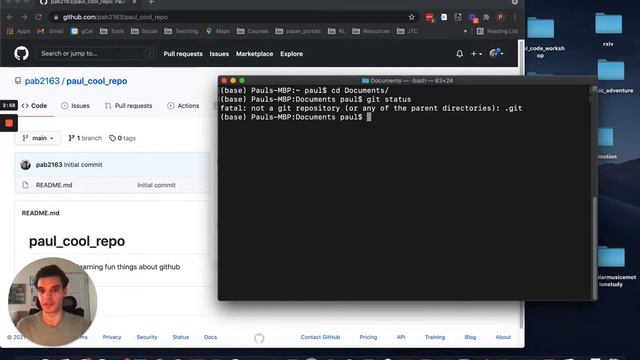The height and width of the screenshot is (360, 640).
Task: Open the 'Initial commit' message beside pab2163
Action: [83, 164]
